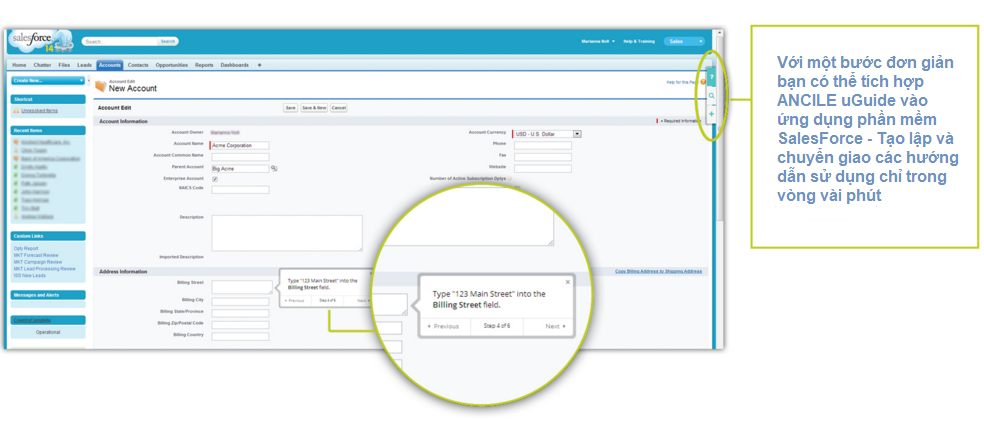Open the Unresolved Items shortcut

pos(40,110)
